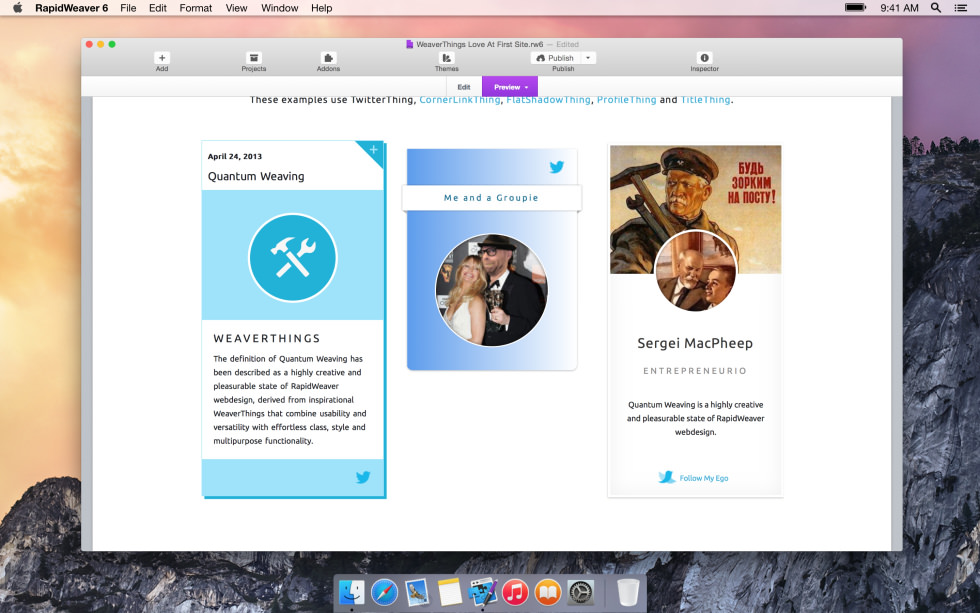Open the Mail stamp icon in the Dock
Screen dimensions: 980x613
417,592
